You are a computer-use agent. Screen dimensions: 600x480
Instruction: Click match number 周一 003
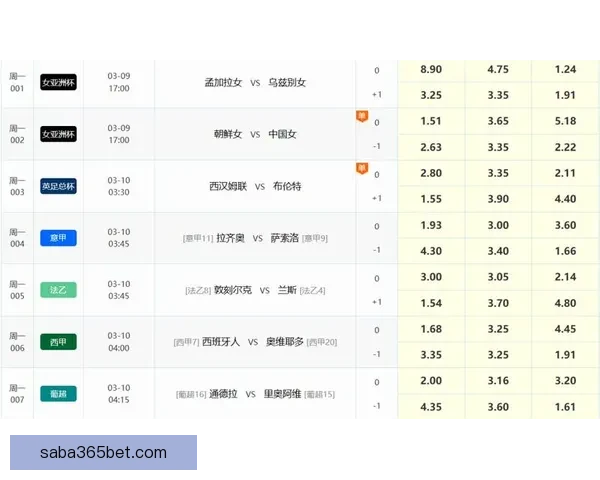tap(17, 186)
